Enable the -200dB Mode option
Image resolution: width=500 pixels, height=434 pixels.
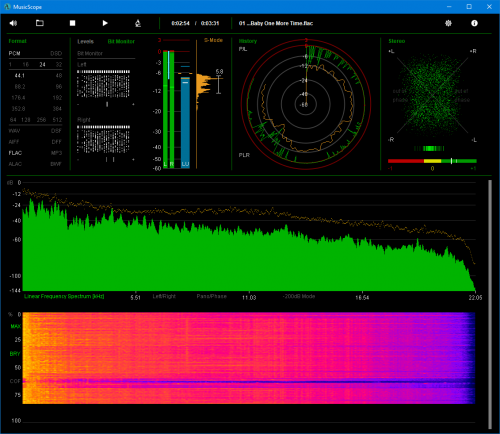[299, 296]
